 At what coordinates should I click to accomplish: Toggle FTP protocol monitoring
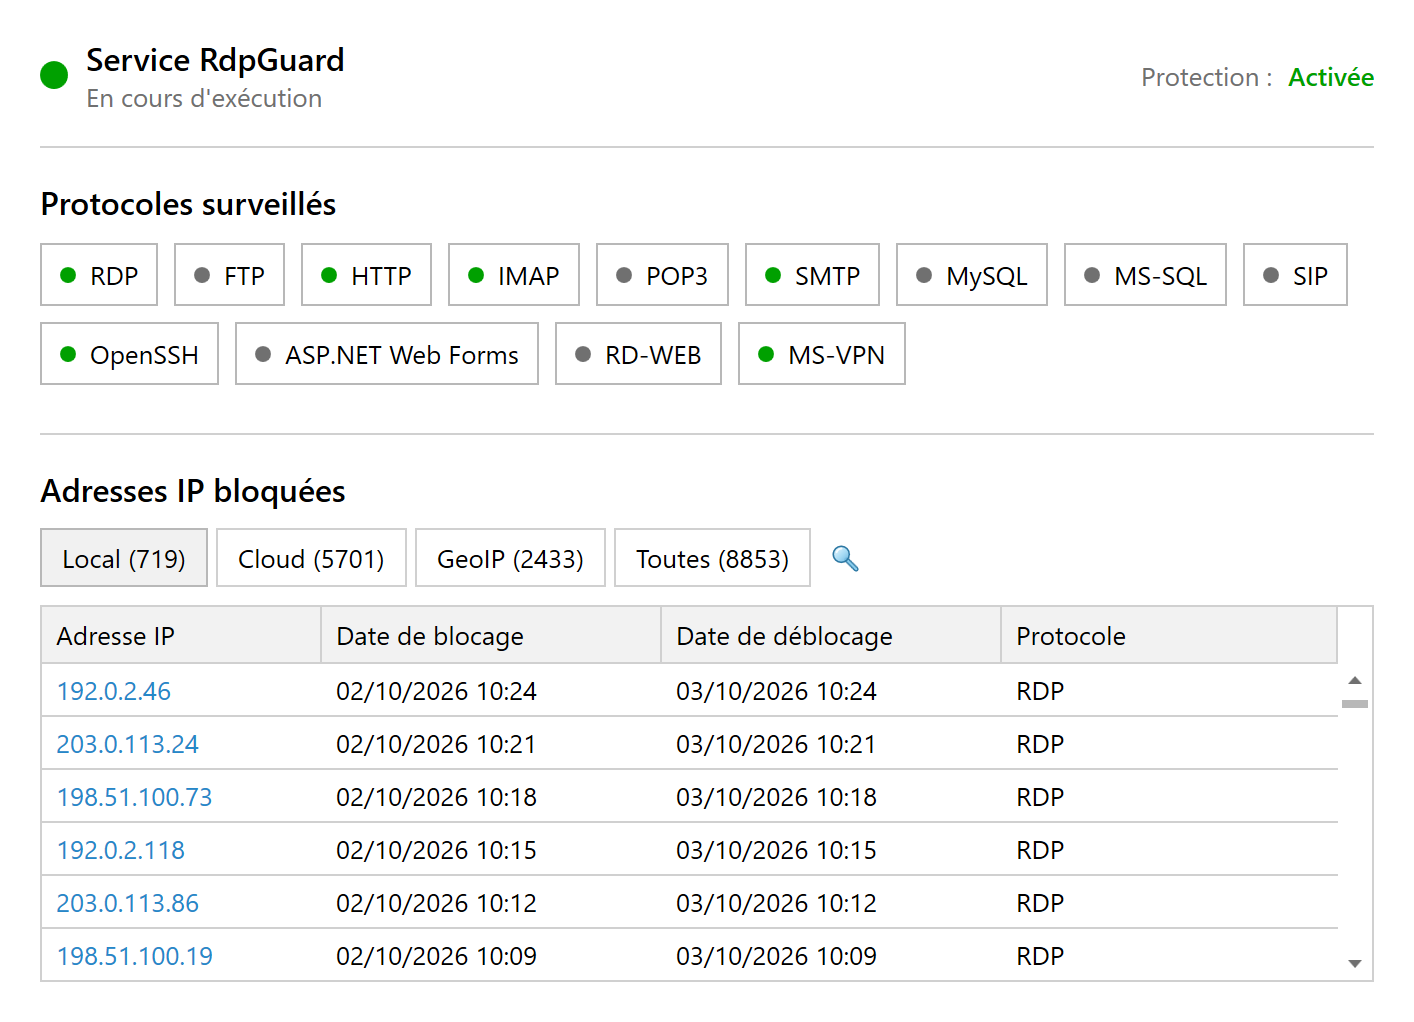(x=229, y=275)
